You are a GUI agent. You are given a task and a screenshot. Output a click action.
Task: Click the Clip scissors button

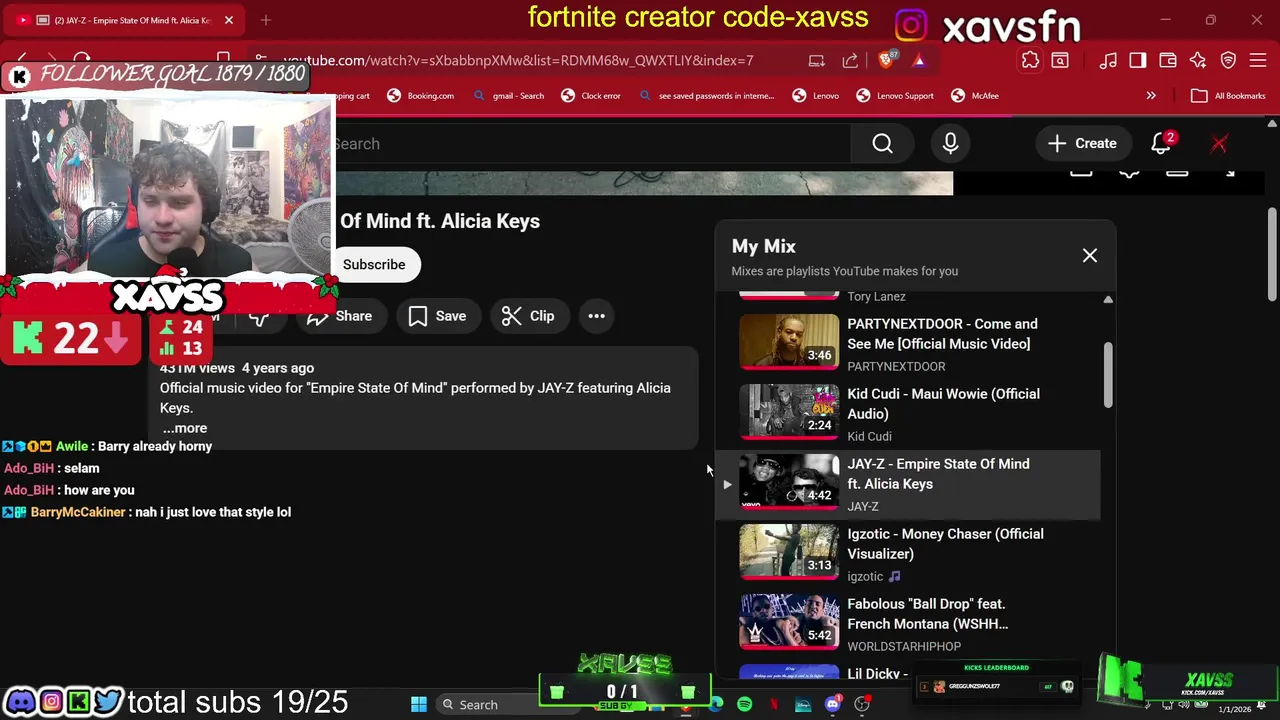click(528, 316)
